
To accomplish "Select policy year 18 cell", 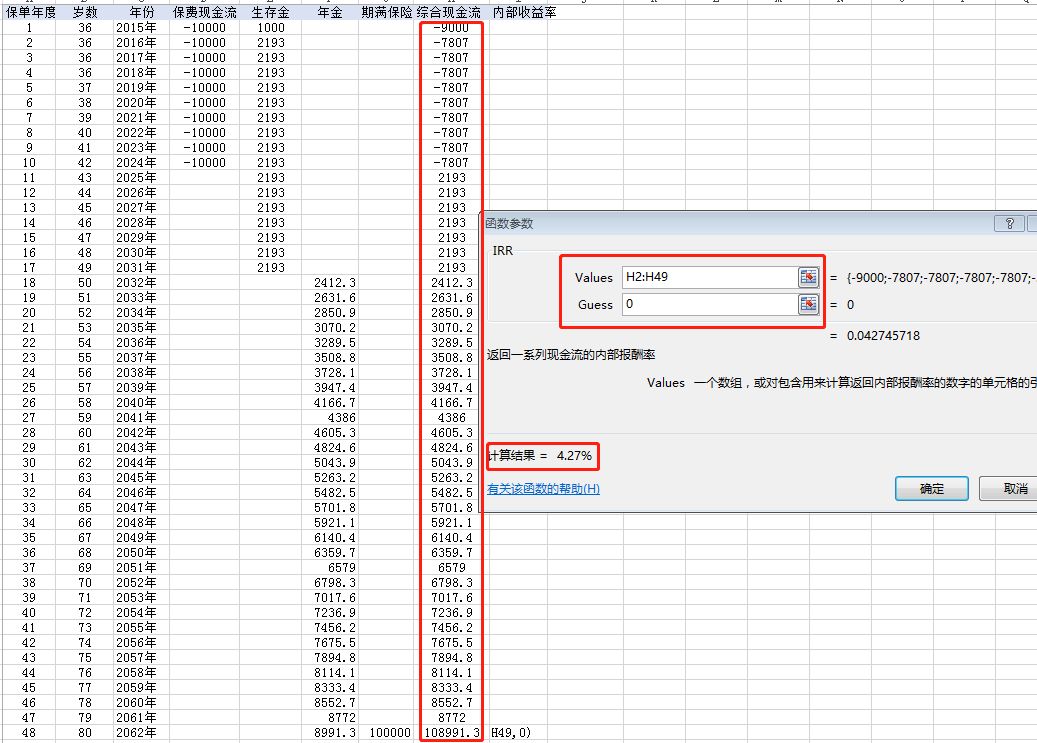I will pyautogui.click(x=29, y=283).
